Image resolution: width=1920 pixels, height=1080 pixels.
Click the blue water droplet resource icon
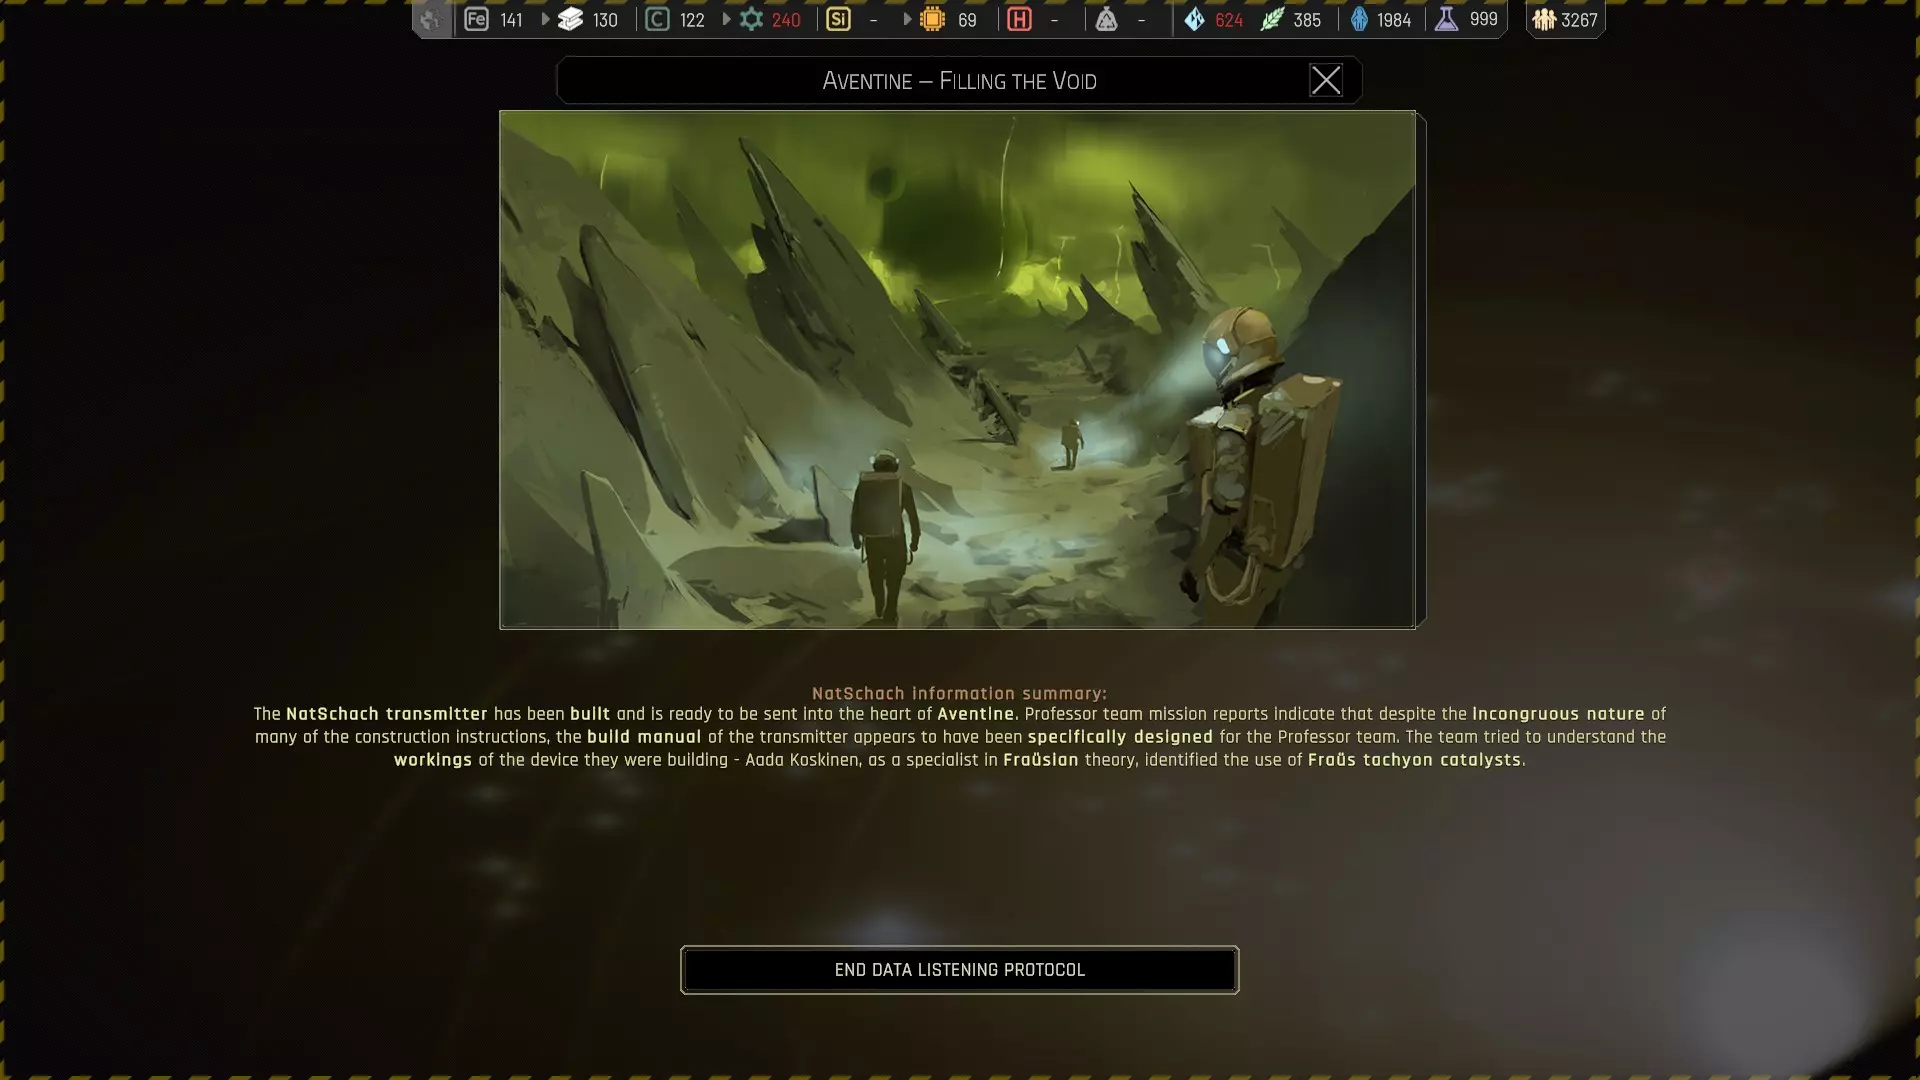1194,19
